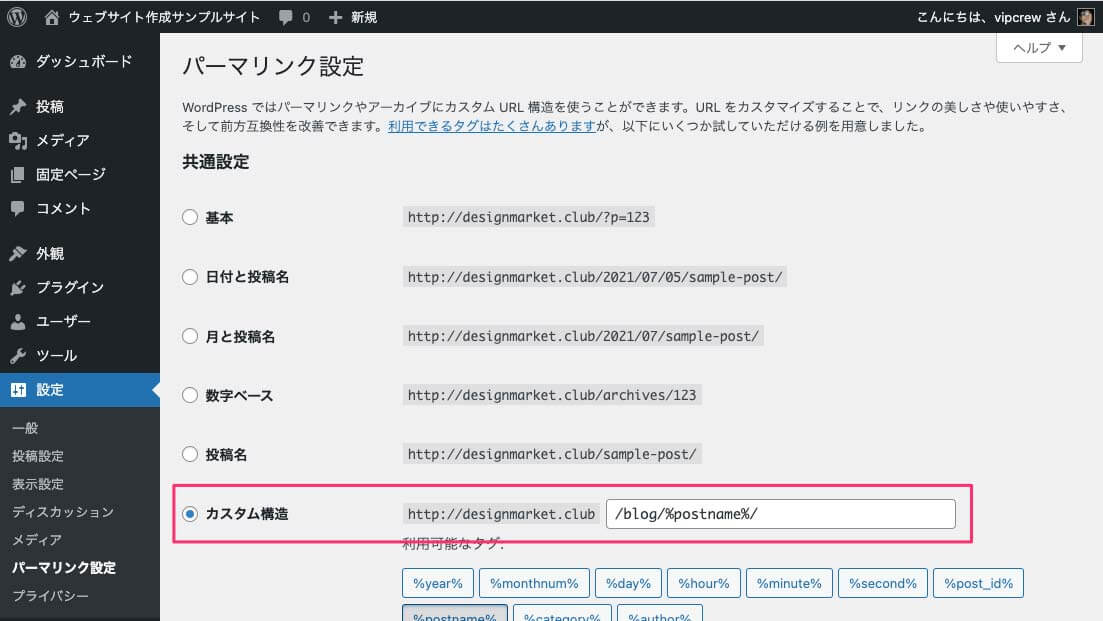Click こんにちは、vipcrew さん account greeting
Image resolution: width=1103 pixels, height=621 pixels.
(x=993, y=17)
